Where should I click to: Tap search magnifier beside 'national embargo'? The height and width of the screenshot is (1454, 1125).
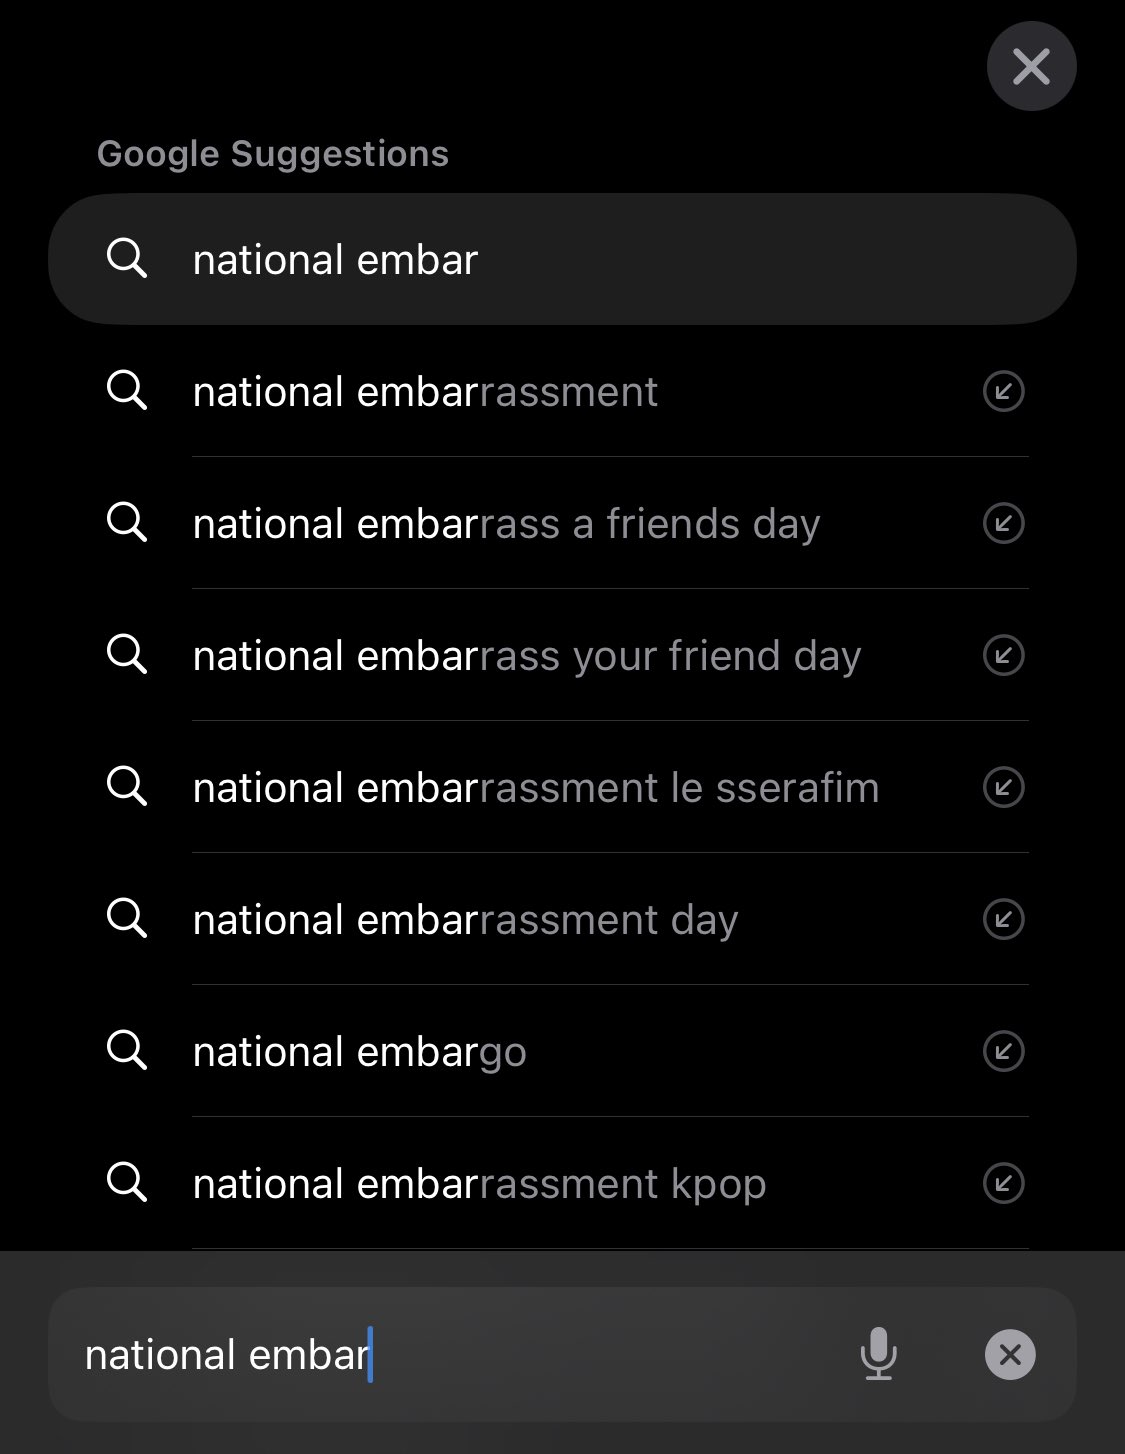tap(127, 1050)
